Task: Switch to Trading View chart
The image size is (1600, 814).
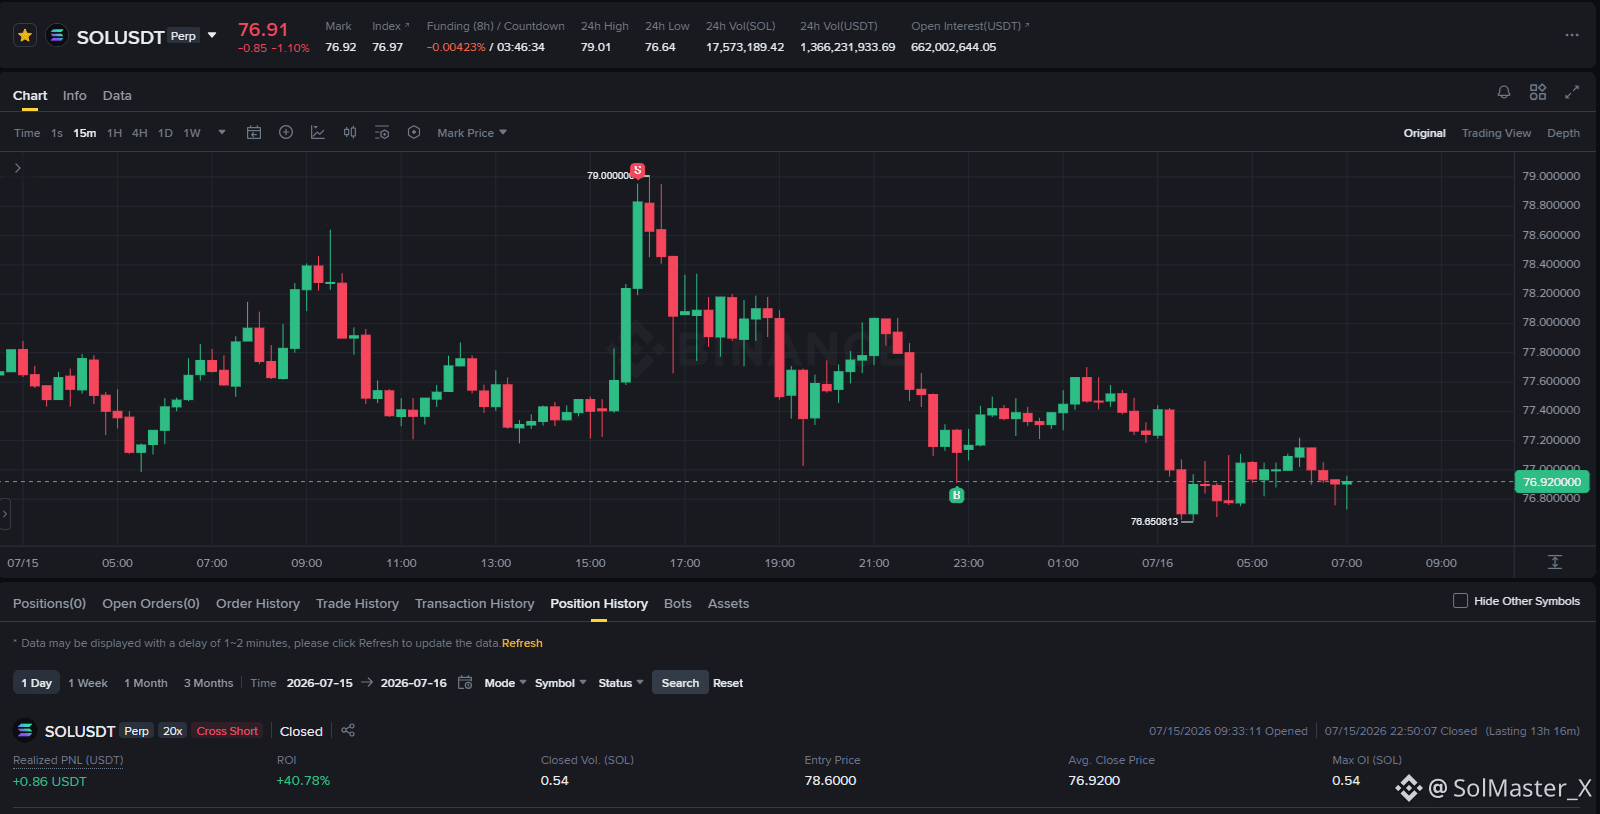Action: [x=1496, y=133]
